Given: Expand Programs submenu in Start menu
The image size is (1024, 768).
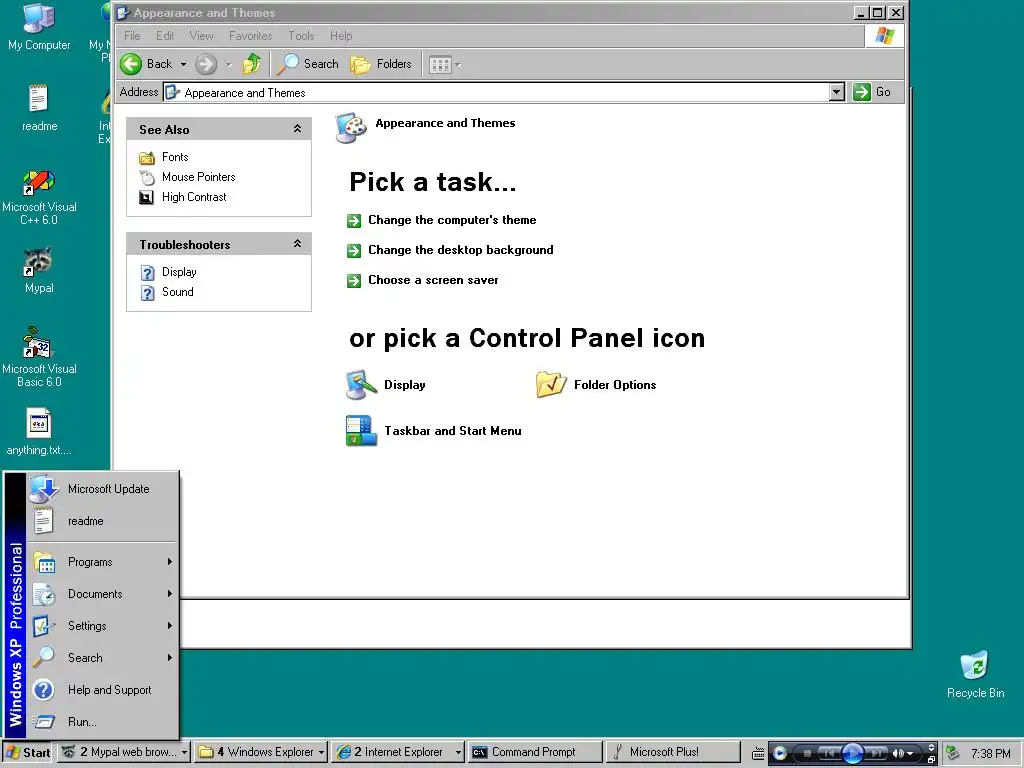Looking at the screenshot, I should (102, 562).
